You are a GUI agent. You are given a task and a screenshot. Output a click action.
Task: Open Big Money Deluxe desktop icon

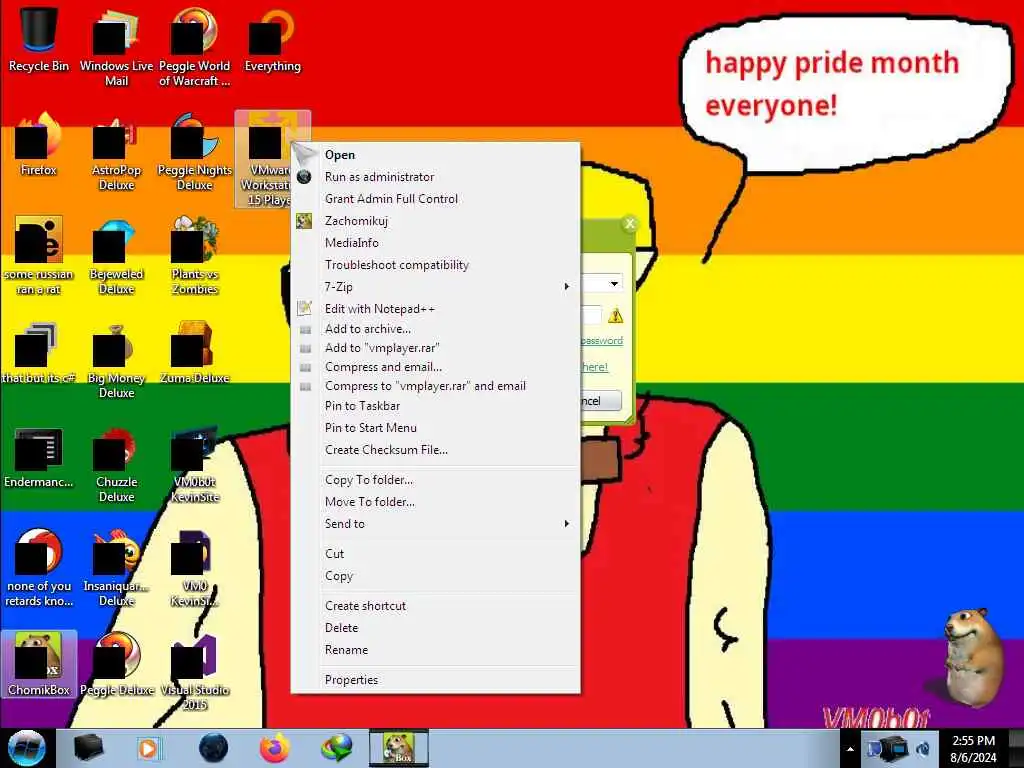[x=116, y=360]
